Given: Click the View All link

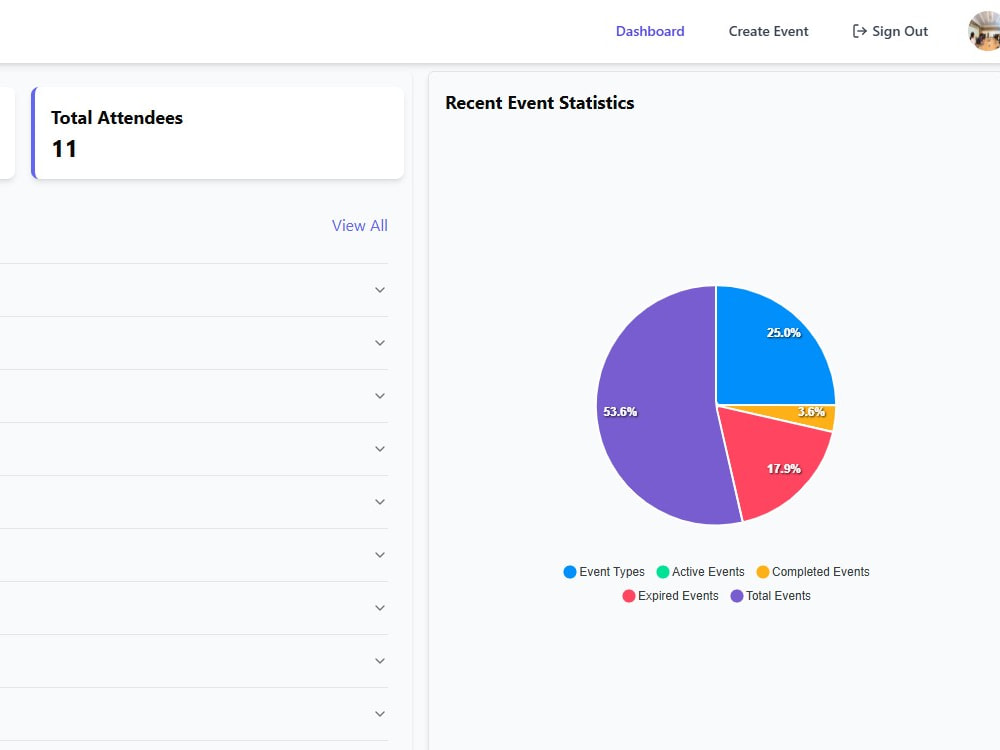Looking at the screenshot, I should coord(360,226).
